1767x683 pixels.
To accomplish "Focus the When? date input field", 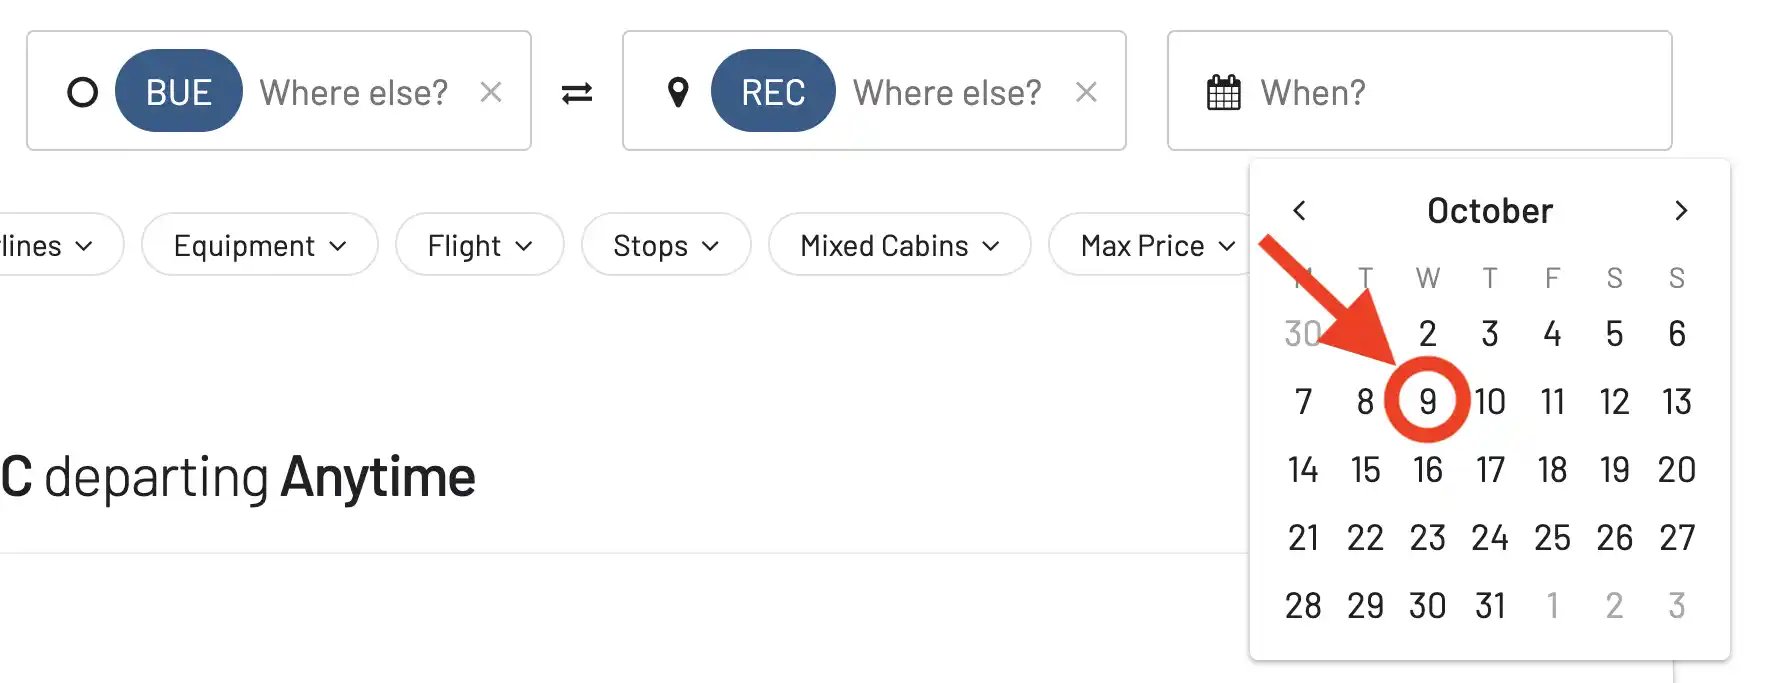I will coord(1420,91).
